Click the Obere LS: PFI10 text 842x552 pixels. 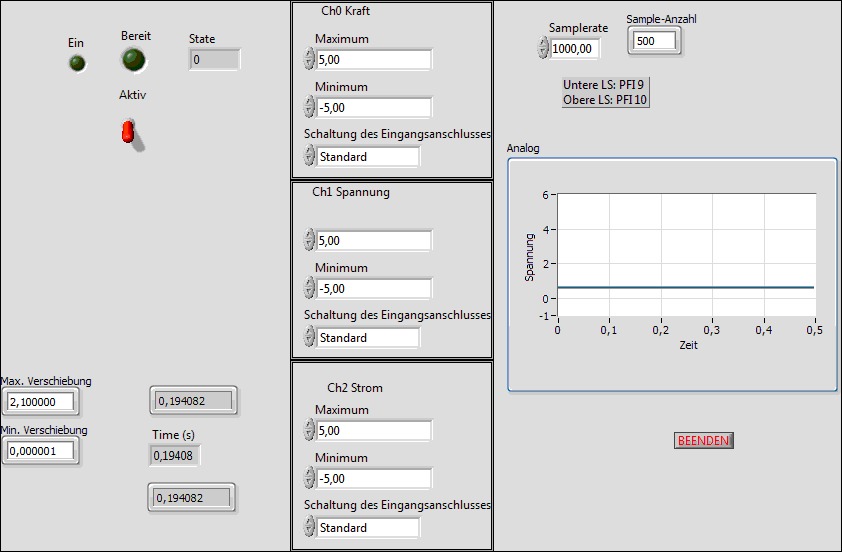pos(605,100)
